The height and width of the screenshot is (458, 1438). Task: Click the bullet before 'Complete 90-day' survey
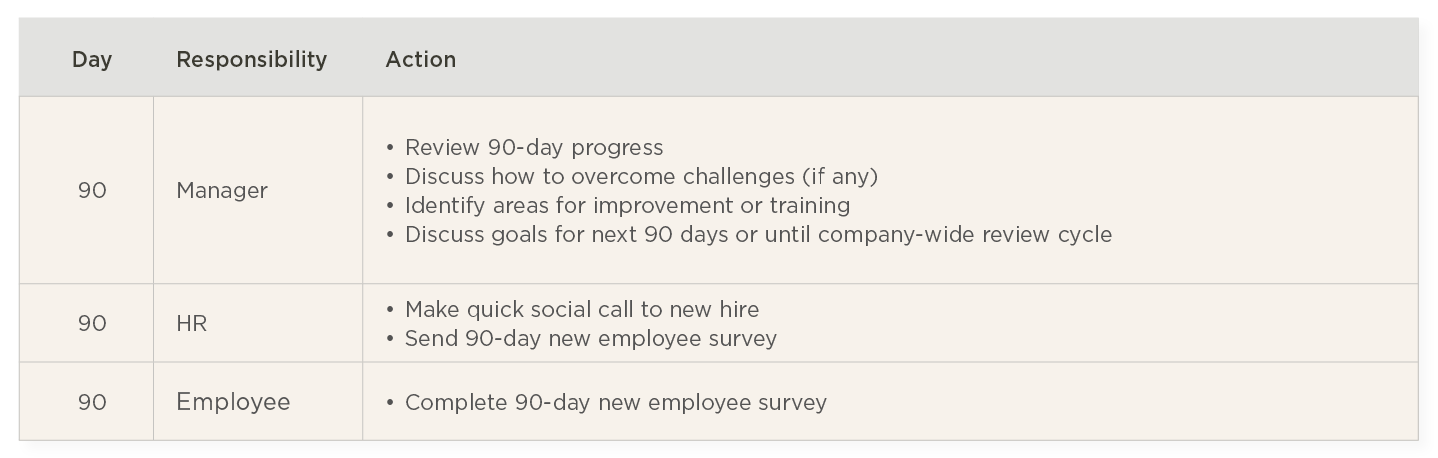click(390, 403)
